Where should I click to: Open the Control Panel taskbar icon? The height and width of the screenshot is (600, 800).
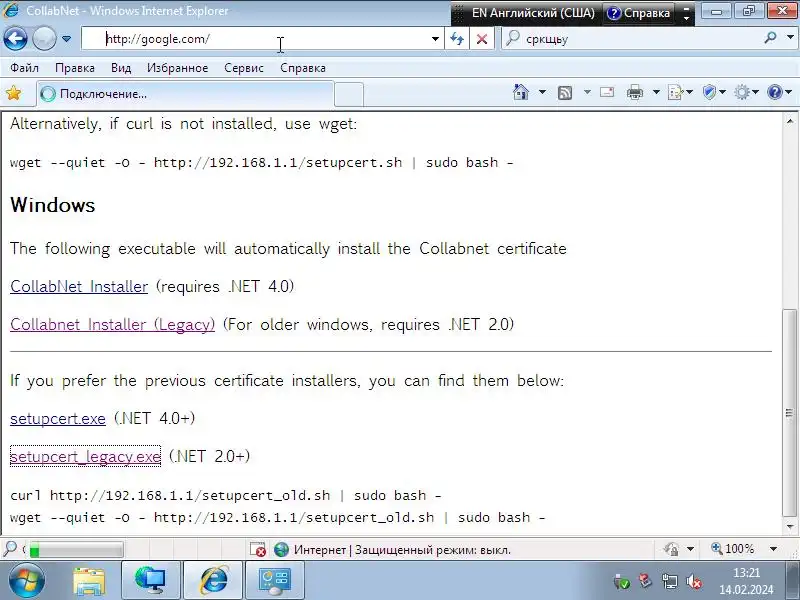coord(274,580)
